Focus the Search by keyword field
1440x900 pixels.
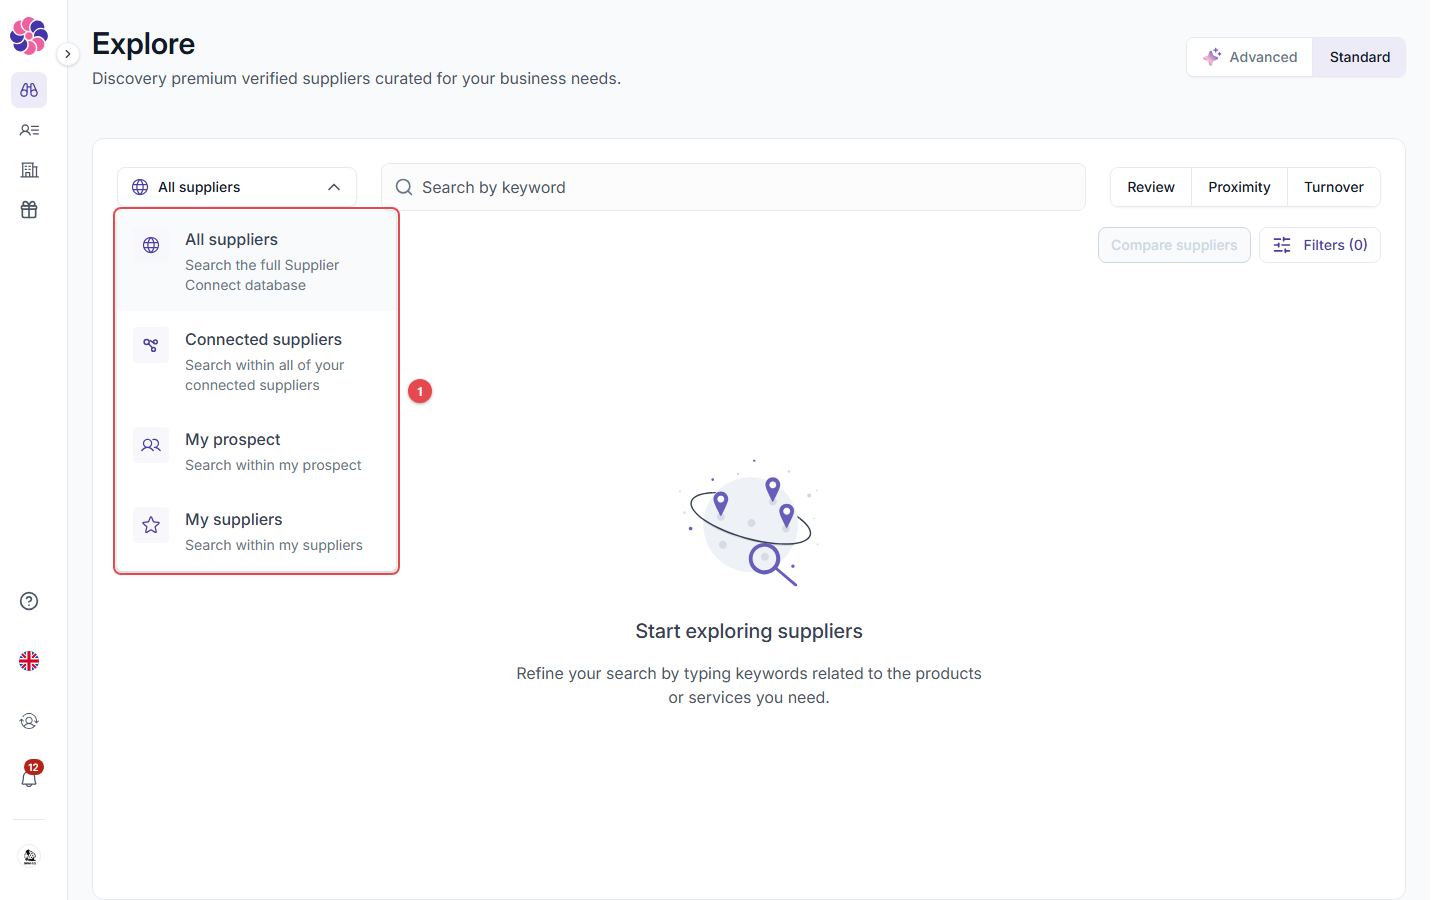coord(733,187)
